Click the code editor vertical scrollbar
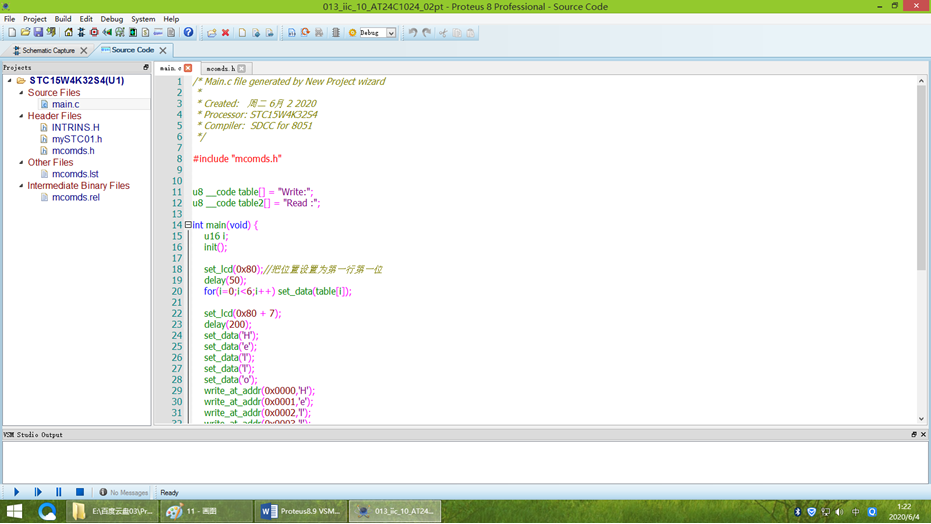The height and width of the screenshot is (524, 931). pyautogui.click(x=921, y=178)
